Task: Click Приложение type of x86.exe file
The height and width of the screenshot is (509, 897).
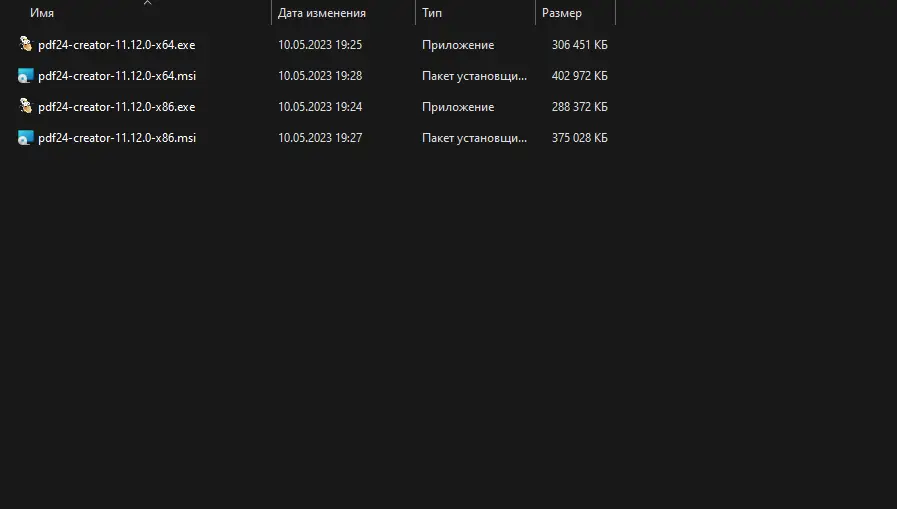Action: (458, 107)
